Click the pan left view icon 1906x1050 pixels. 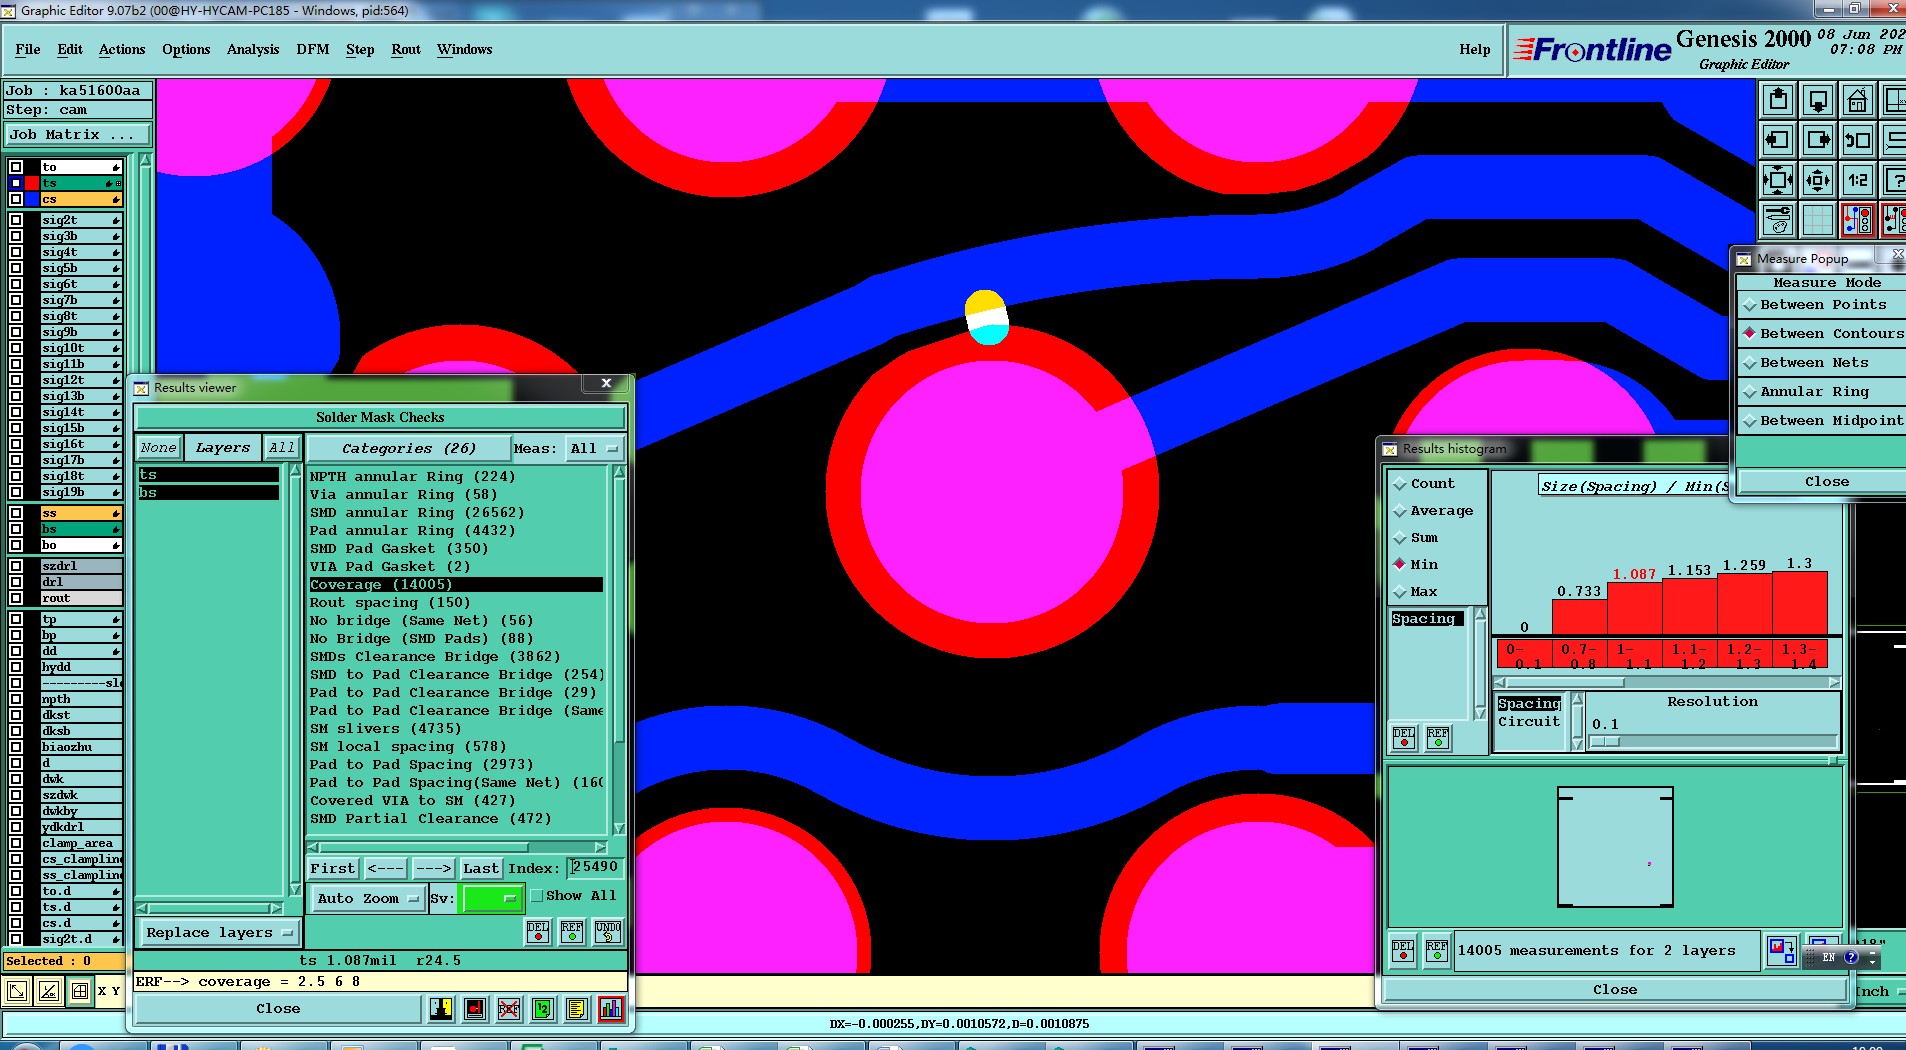(x=1778, y=140)
